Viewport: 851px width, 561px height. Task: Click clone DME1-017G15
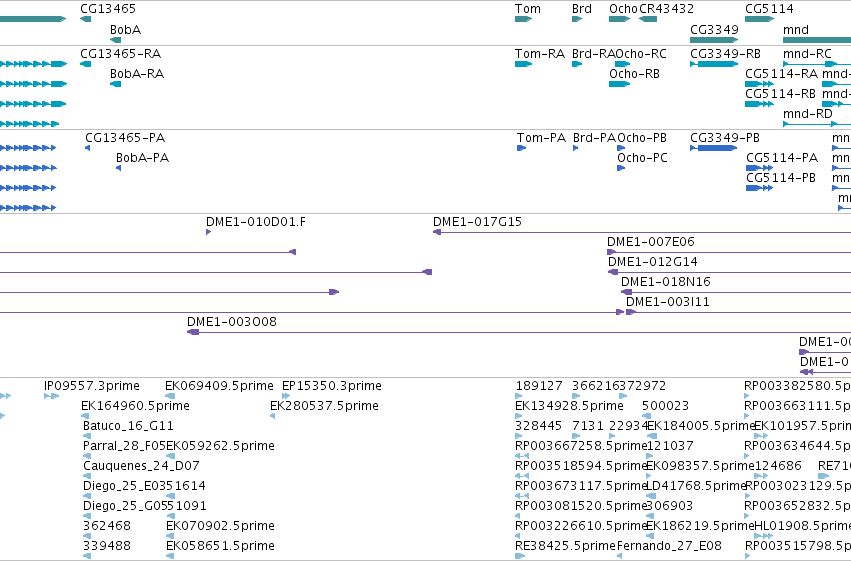[477, 222]
